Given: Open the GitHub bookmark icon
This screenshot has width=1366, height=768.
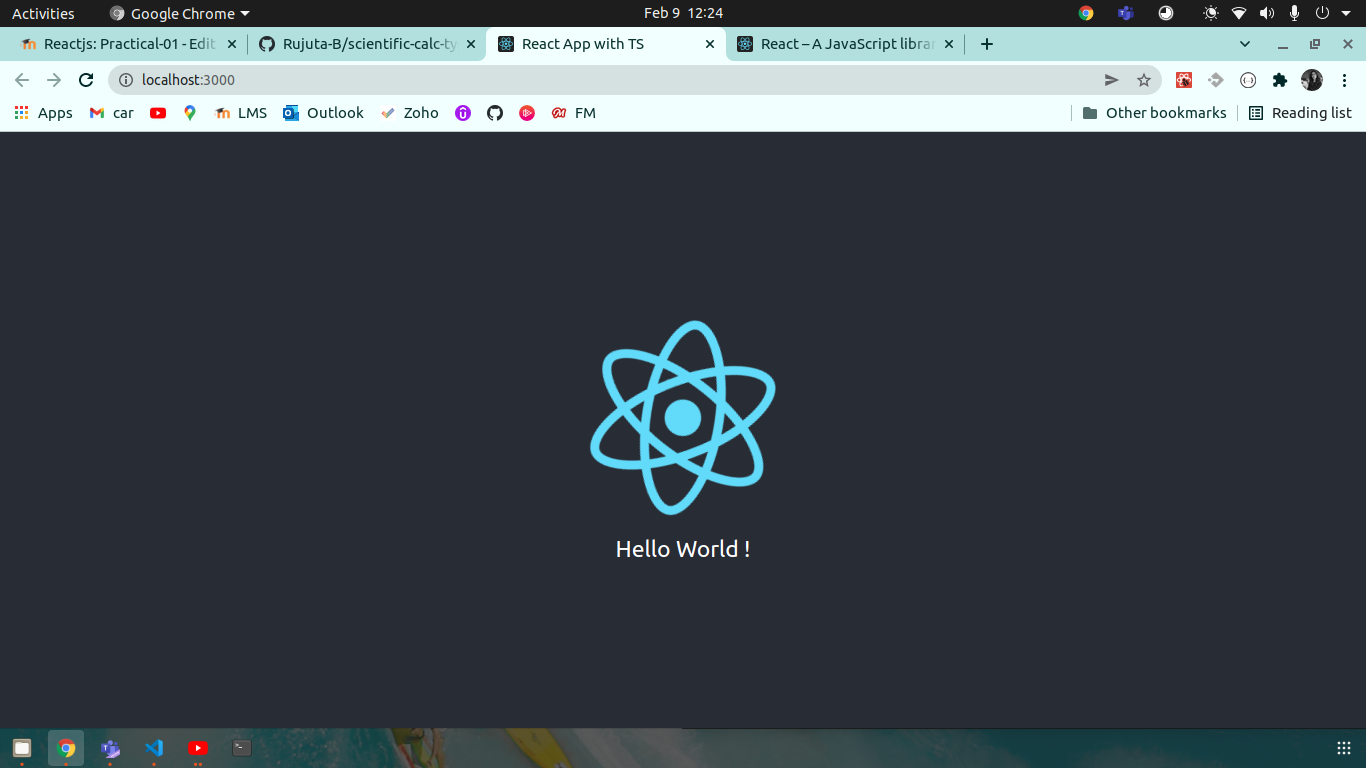Looking at the screenshot, I should (x=495, y=113).
